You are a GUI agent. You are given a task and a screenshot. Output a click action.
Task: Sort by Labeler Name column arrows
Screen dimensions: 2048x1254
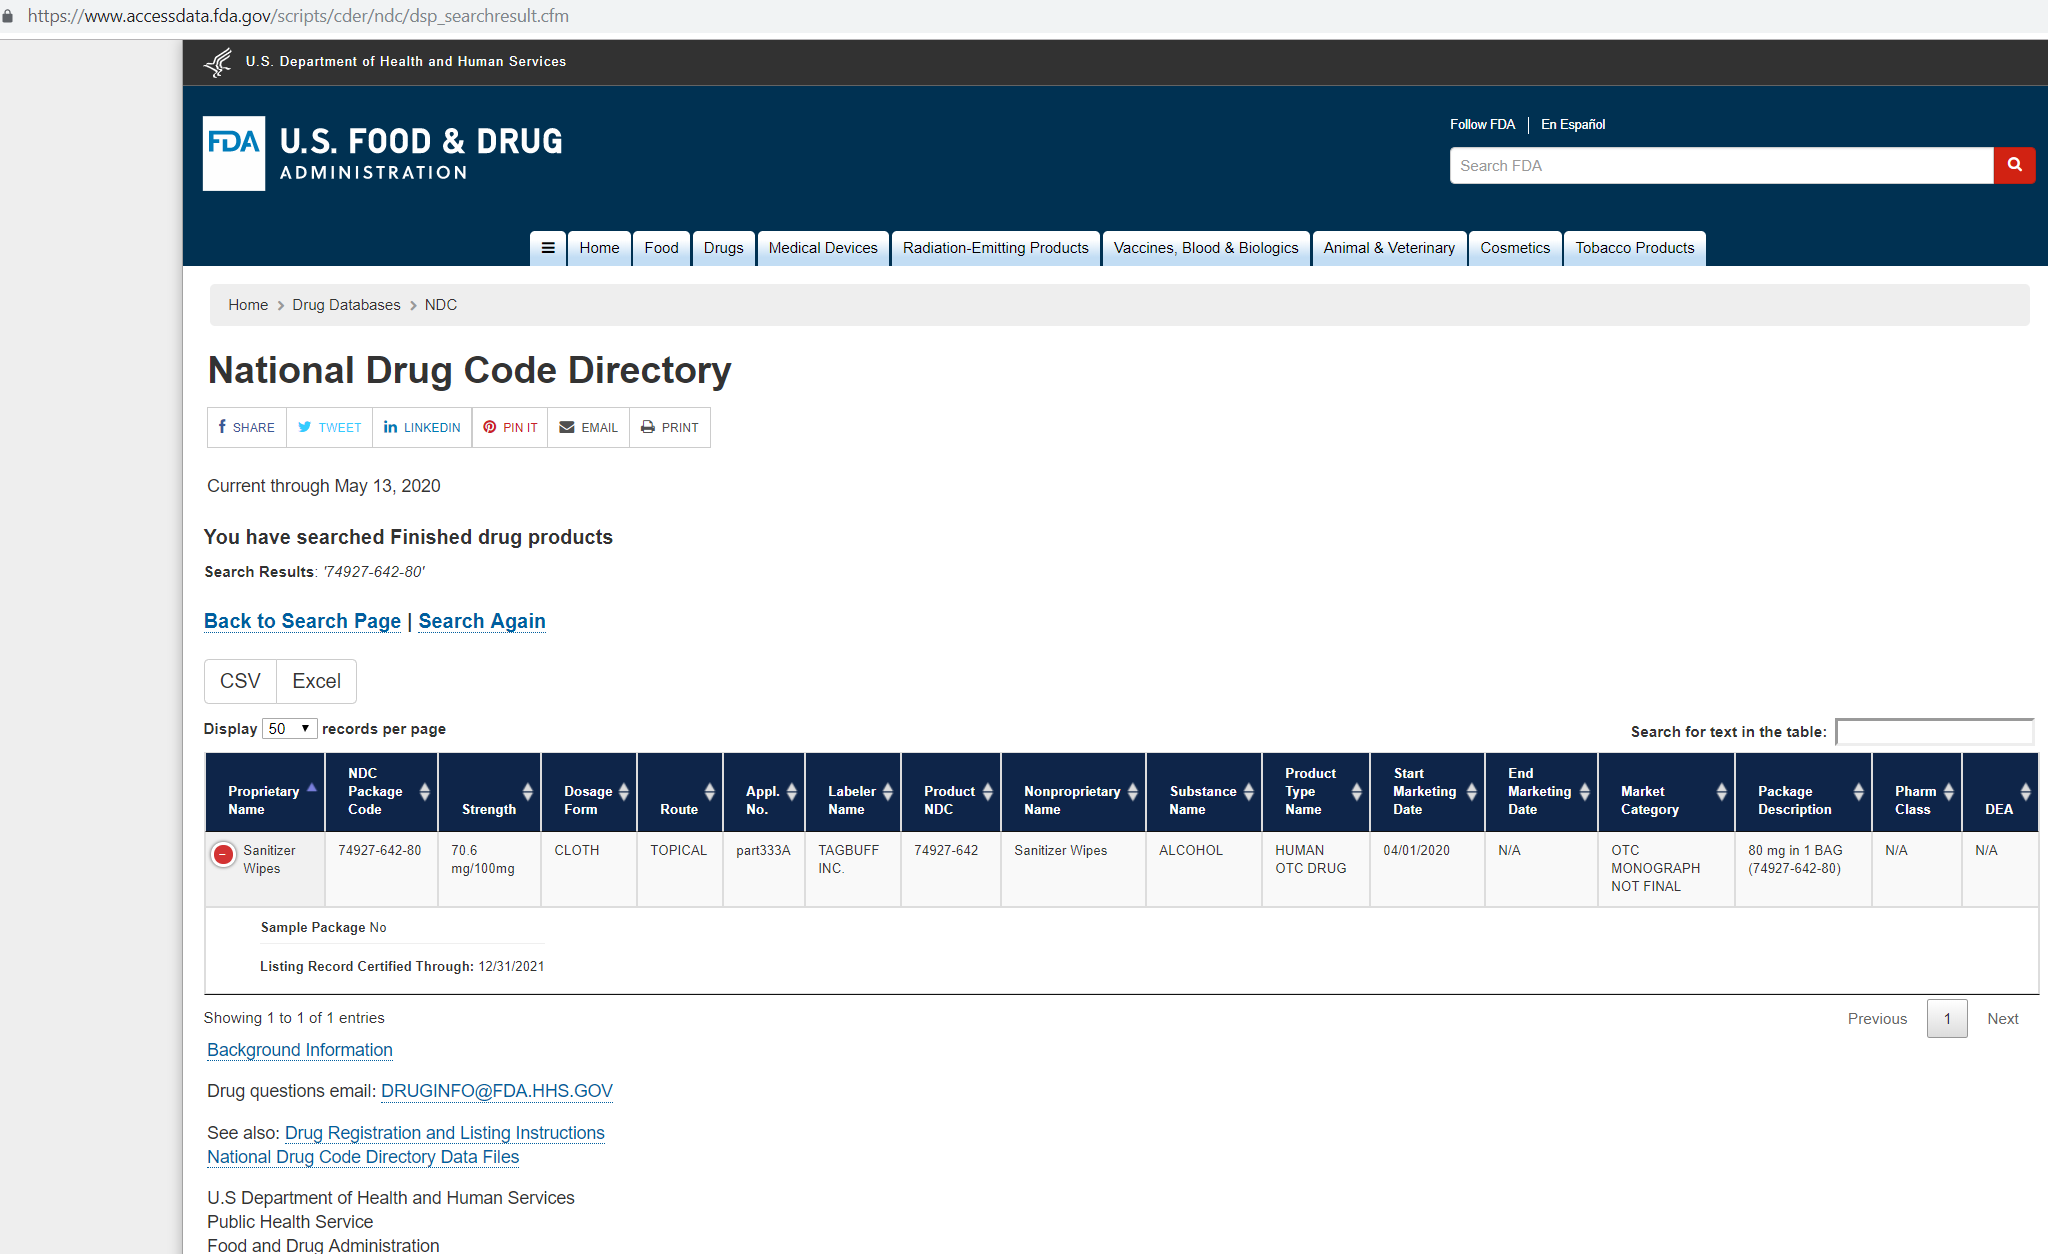click(887, 791)
